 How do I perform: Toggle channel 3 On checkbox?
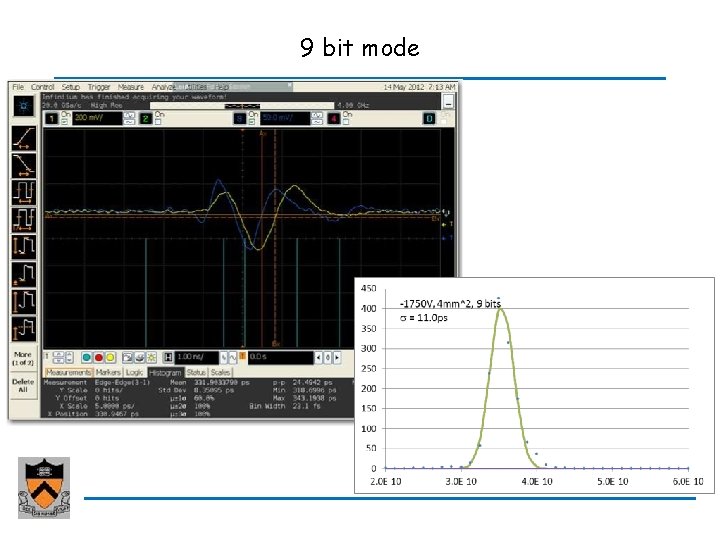[252, 122]
